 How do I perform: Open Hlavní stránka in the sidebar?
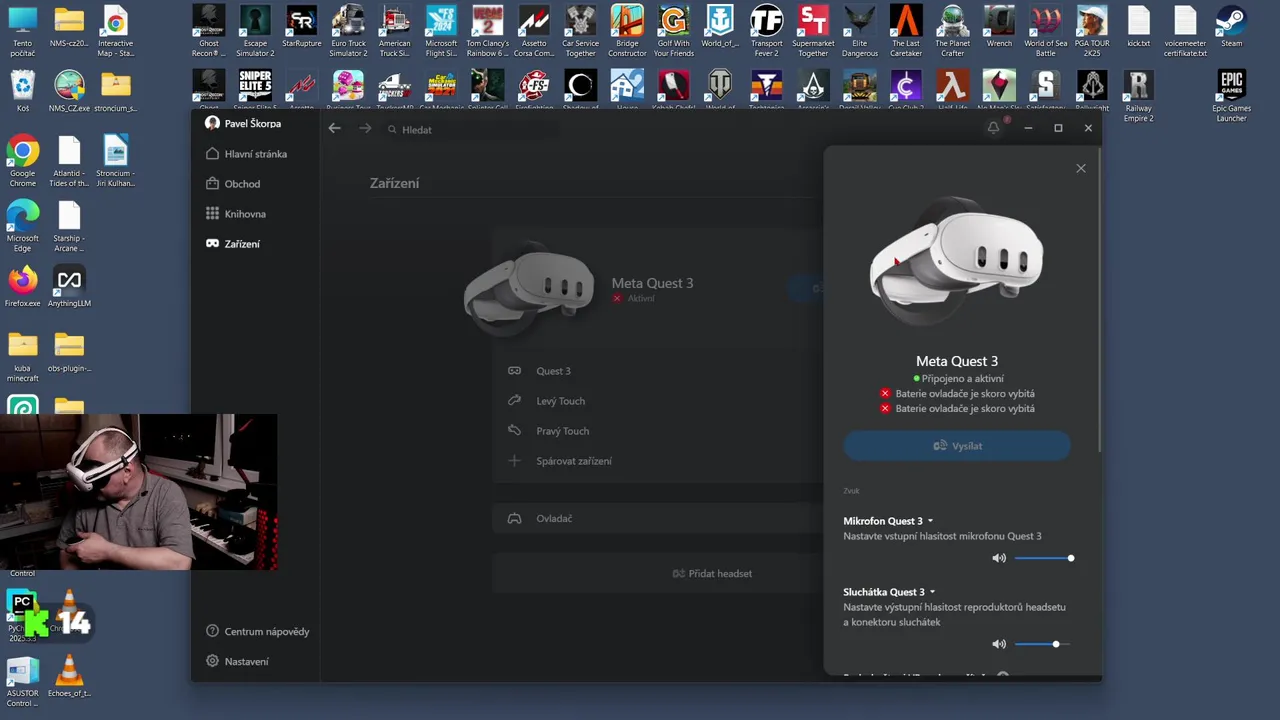coord(246,154)
